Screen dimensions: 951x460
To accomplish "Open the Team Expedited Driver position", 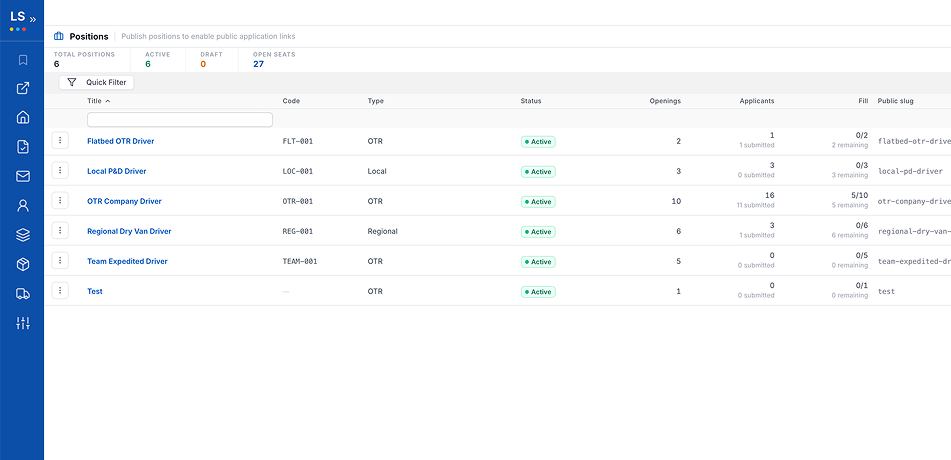I will tap(127, 262).
